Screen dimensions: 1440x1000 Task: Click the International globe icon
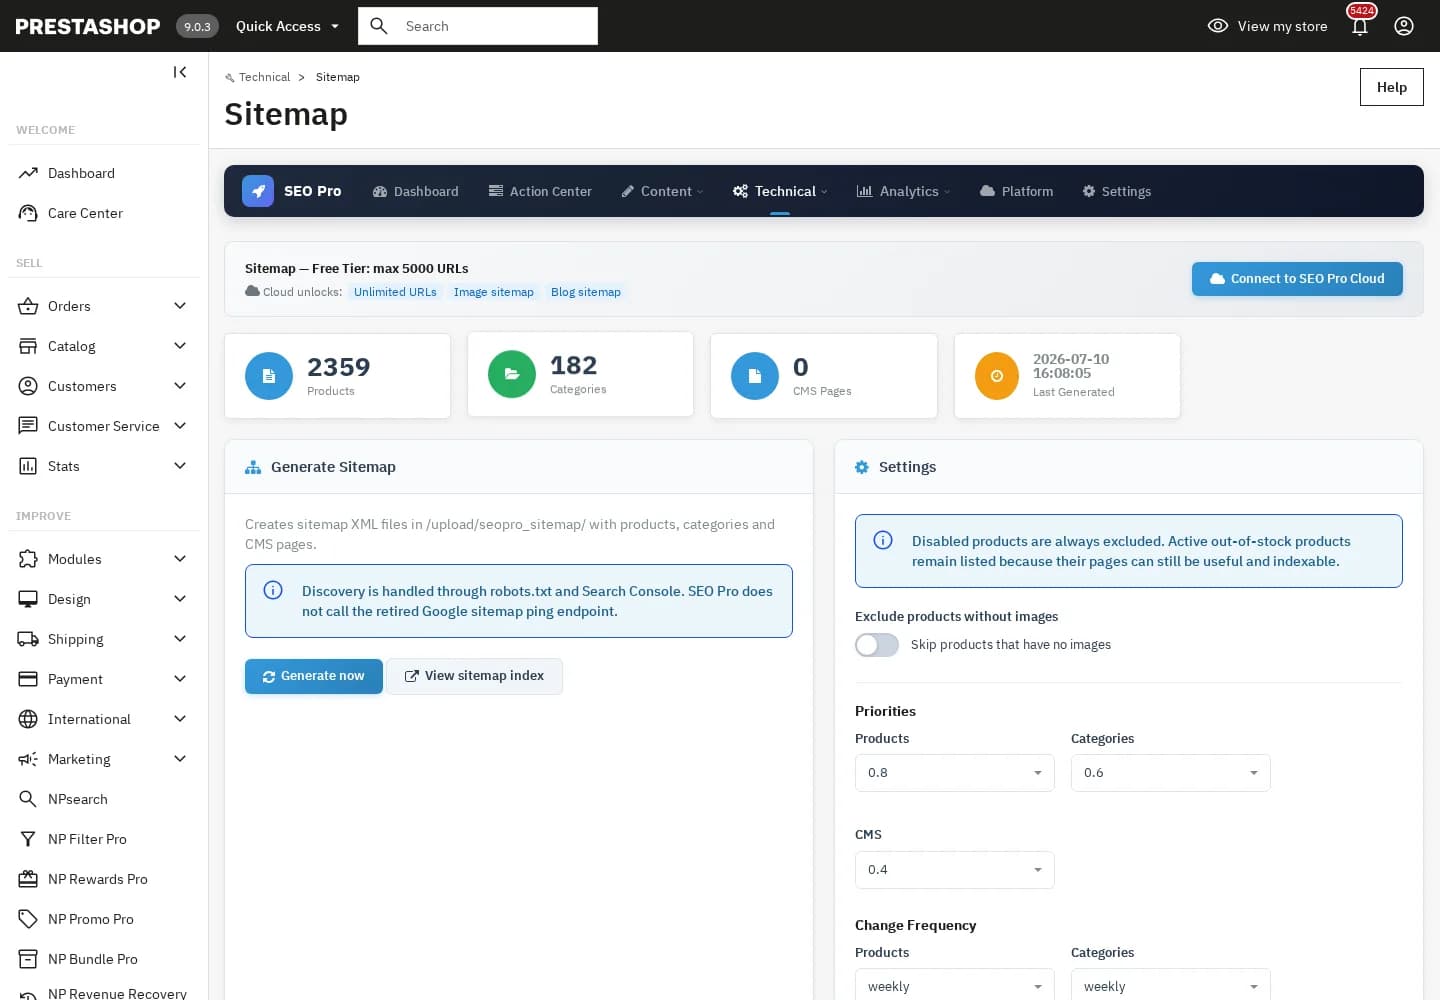(28, 719)
